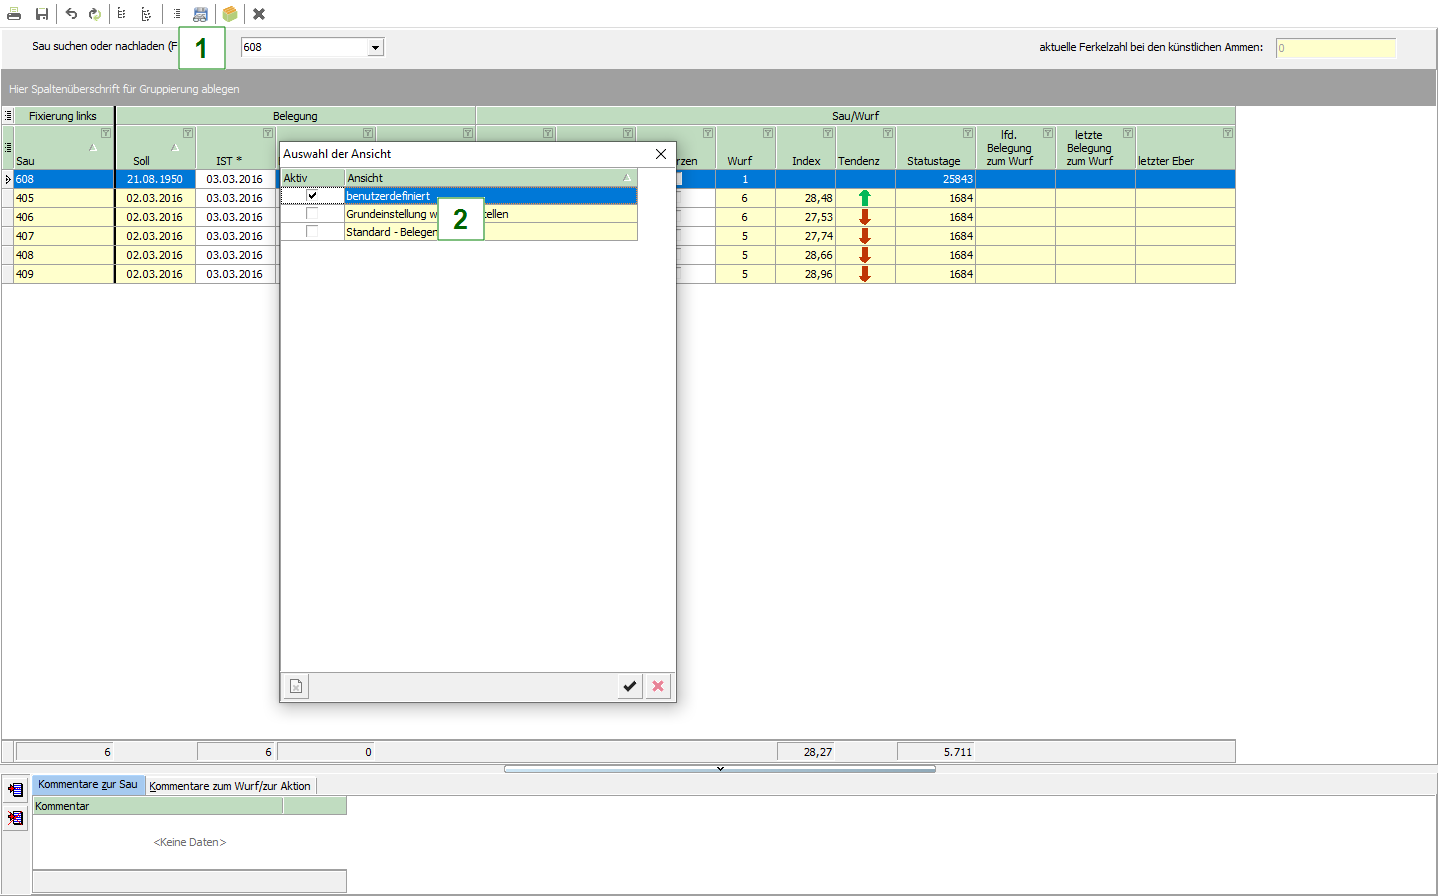Viewport: 1438px width, 896px height.
Task: Click the 'aktuelle Ferkelzahl' yellow input field
Action: [x=1335, y=48]
